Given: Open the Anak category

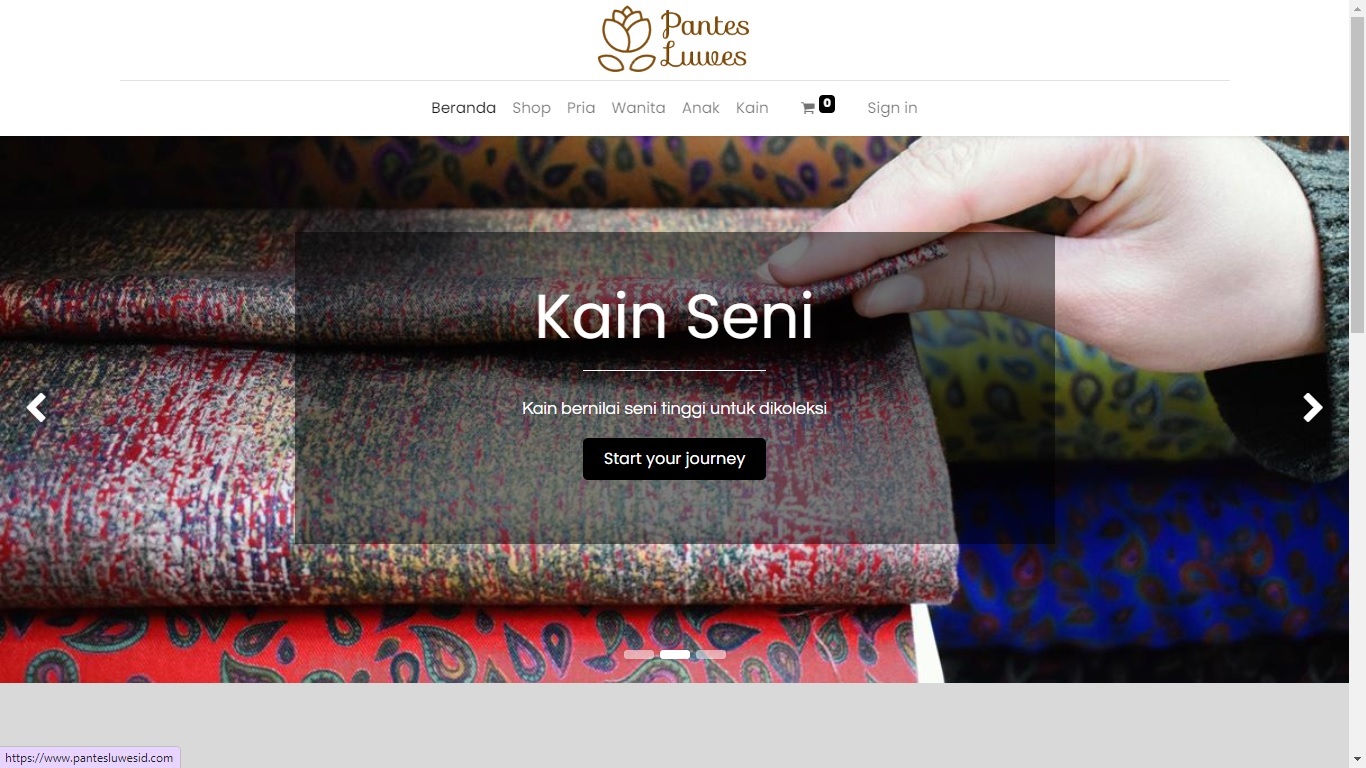Looking at the screenshot, I should click(700, 108).
